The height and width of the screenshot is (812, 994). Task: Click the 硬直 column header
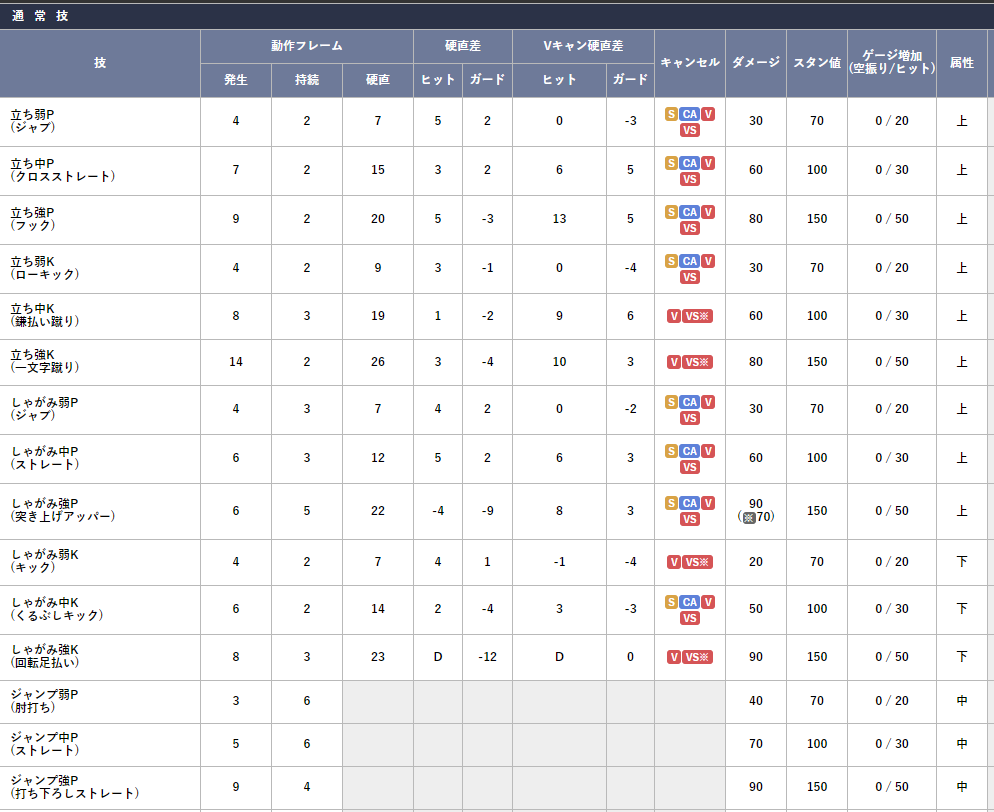coord(378,80)
